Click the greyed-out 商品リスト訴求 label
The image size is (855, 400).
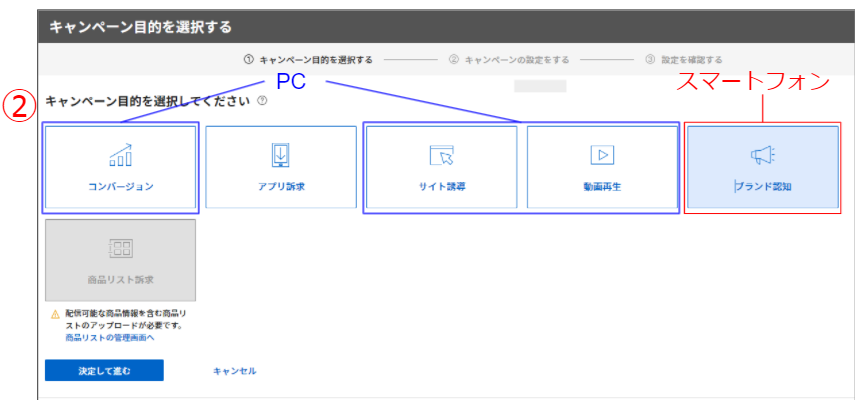[x=120, y=281]
